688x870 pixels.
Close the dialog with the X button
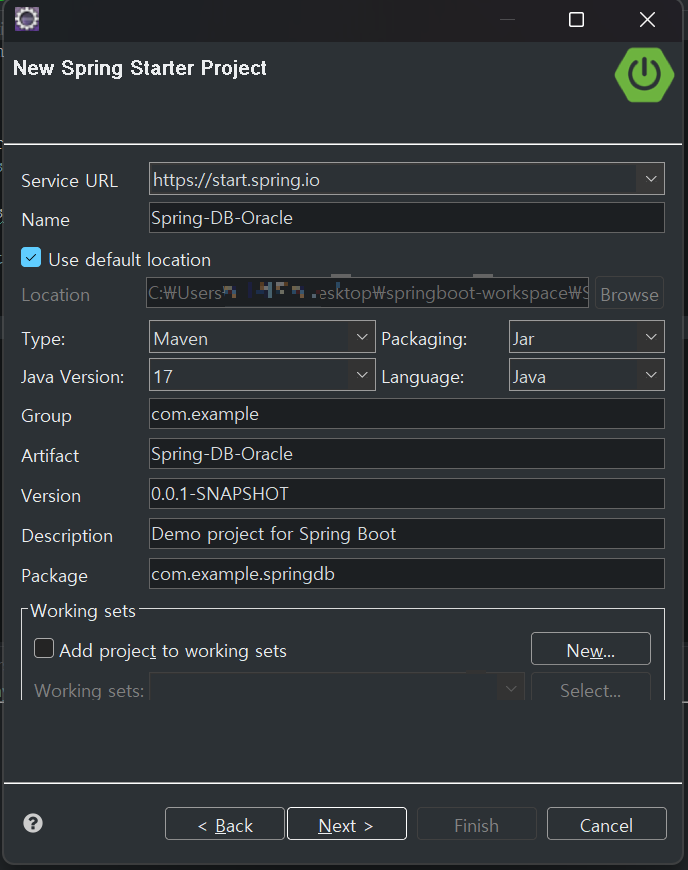click(647, 20)
